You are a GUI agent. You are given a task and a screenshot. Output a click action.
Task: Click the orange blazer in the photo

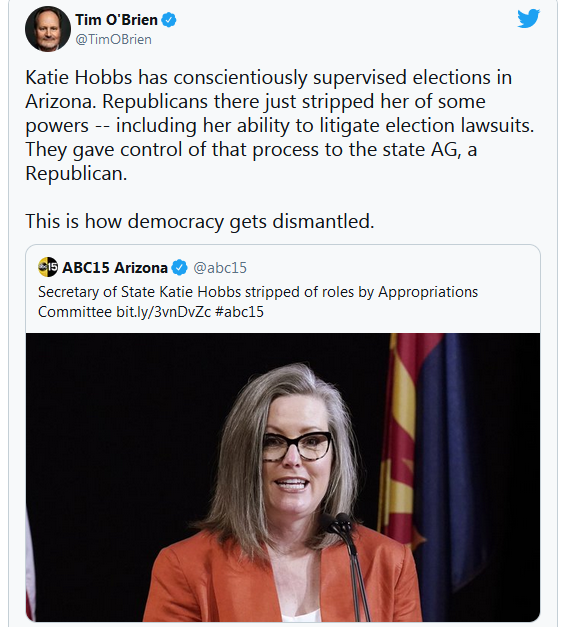pyautogui.click(x=280, y=580)
